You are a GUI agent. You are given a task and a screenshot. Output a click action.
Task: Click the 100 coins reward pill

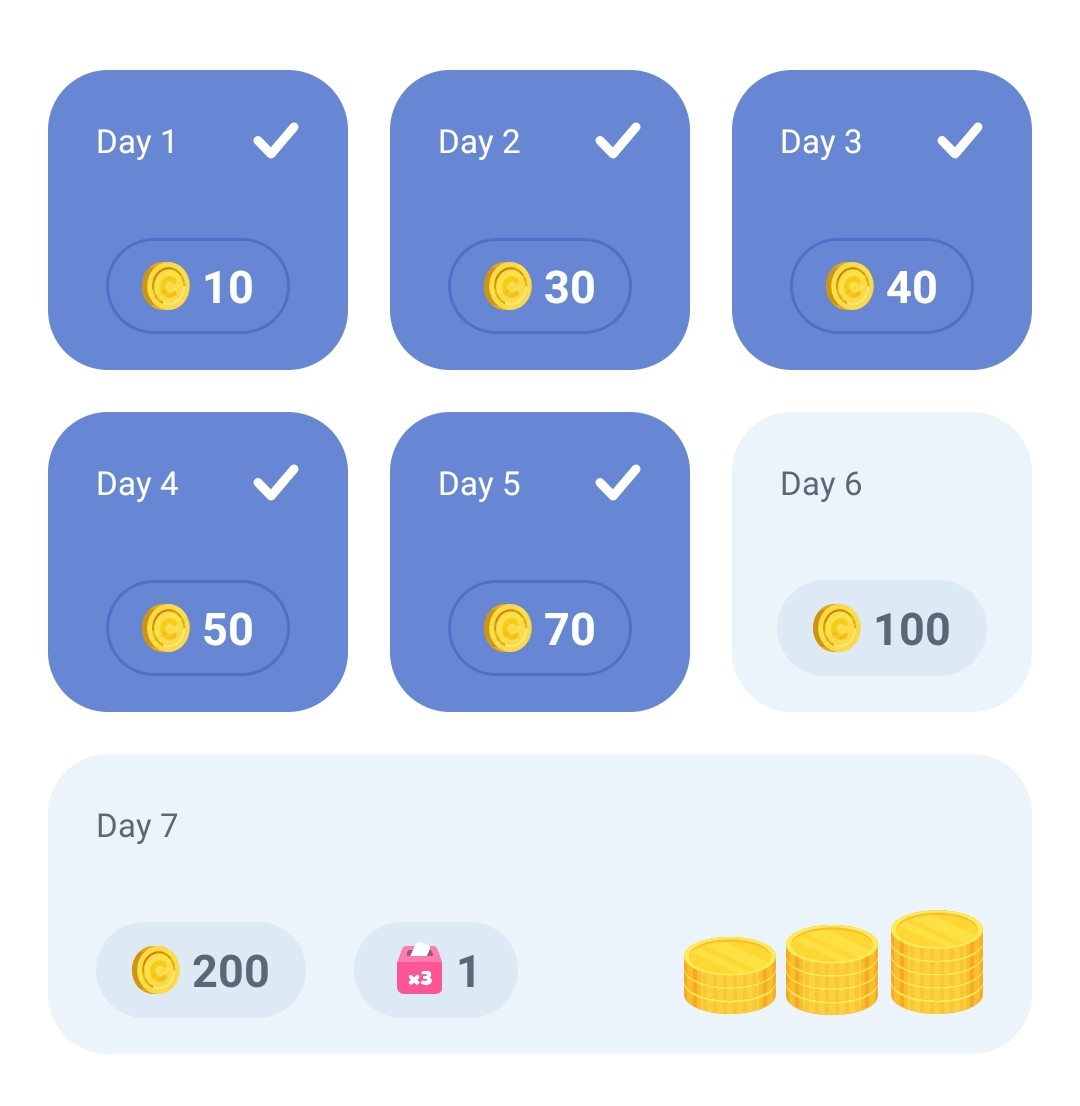[882, 628]
